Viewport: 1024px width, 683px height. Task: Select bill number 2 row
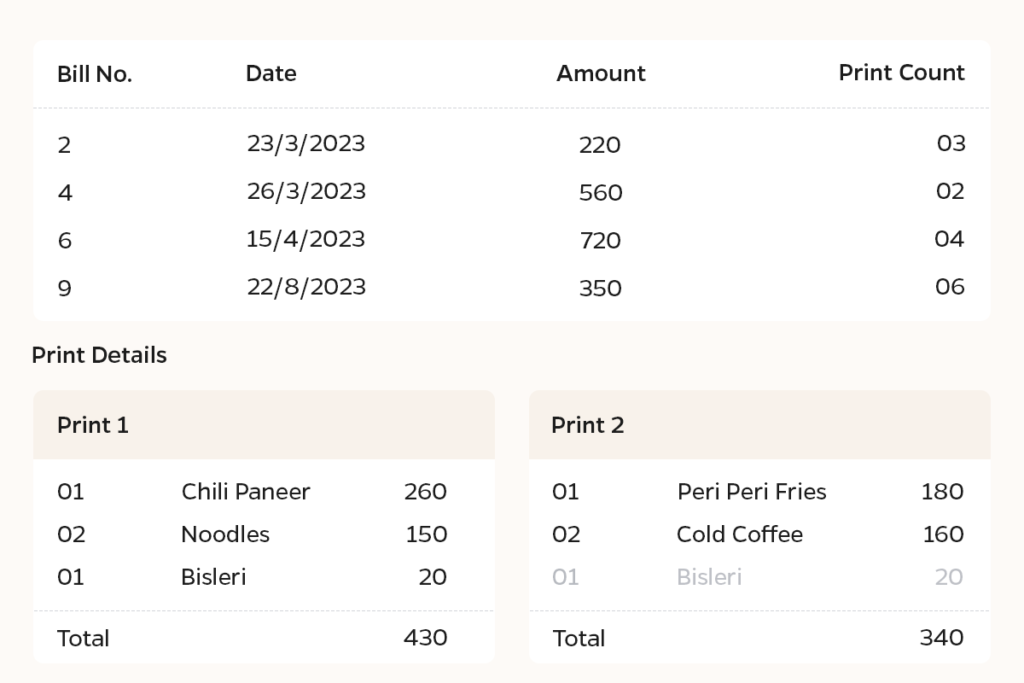coord(512,144)
